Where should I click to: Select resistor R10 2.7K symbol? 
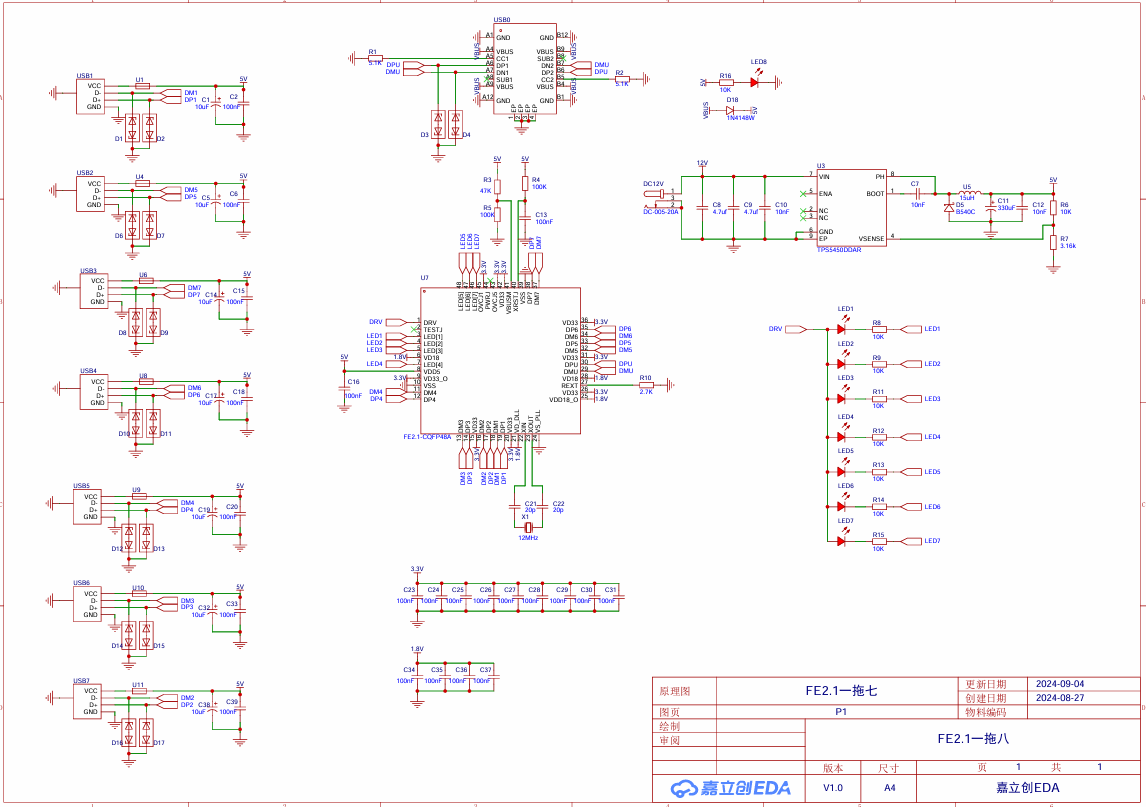pyautogui.click(x=646, y=385)
